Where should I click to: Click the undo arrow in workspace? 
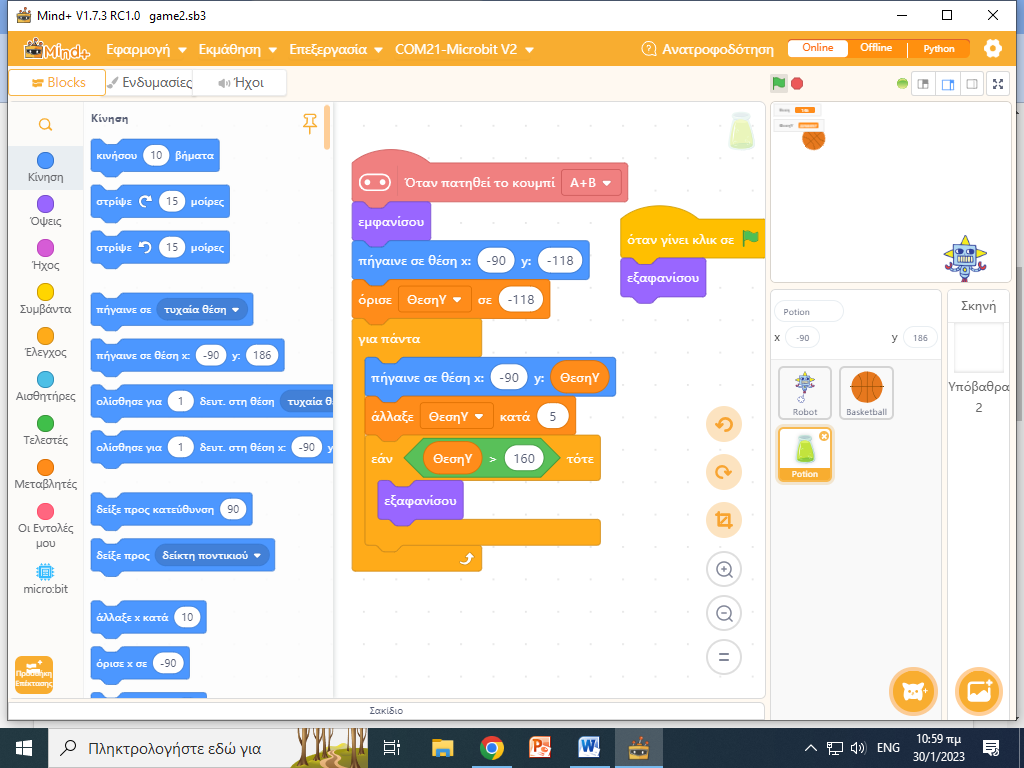pyautogui.click(x=723, y=425)
